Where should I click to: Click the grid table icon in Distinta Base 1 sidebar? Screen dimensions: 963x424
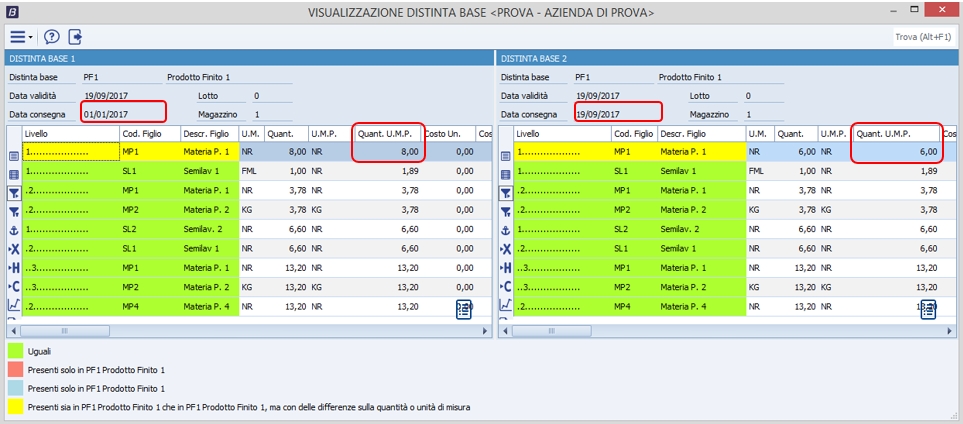click(14, 175)
